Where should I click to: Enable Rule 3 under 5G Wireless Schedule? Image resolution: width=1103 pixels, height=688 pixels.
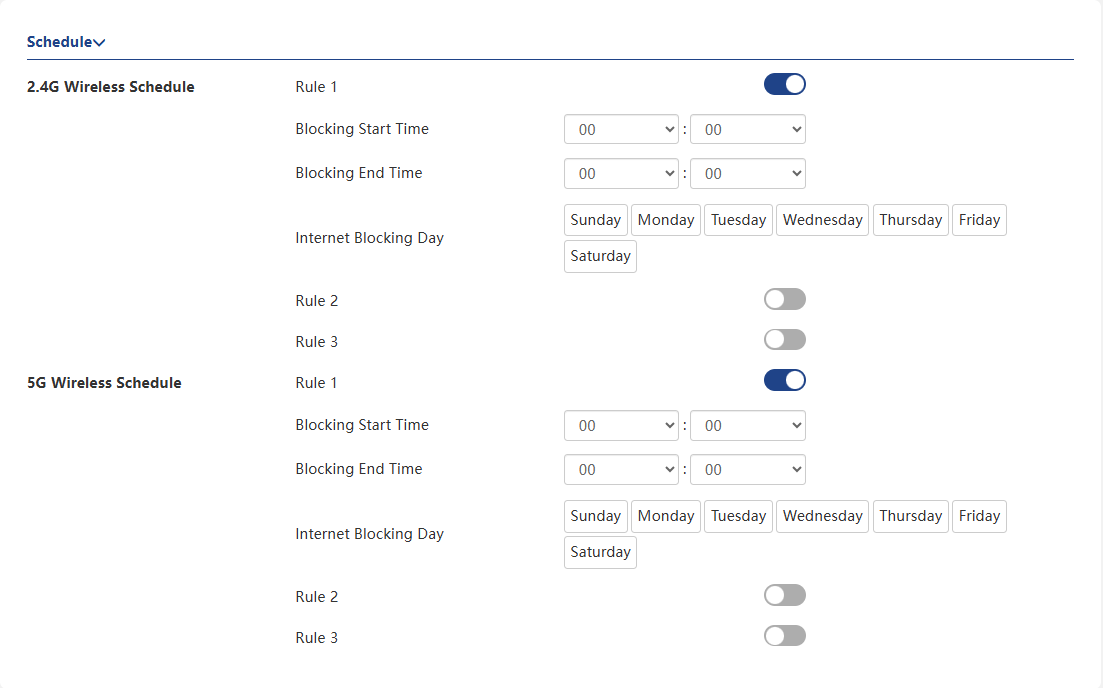[x=784, y=636]
